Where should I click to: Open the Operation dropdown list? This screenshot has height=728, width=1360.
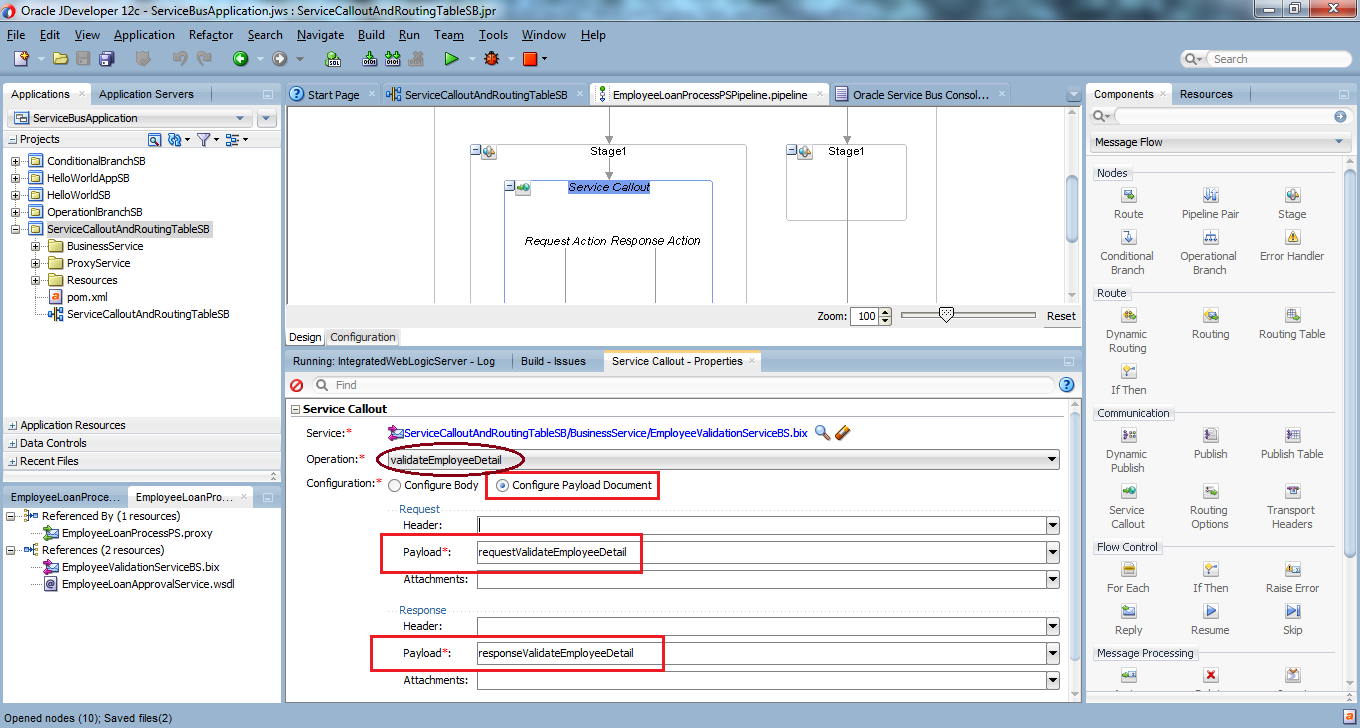tap(1050, 460)
